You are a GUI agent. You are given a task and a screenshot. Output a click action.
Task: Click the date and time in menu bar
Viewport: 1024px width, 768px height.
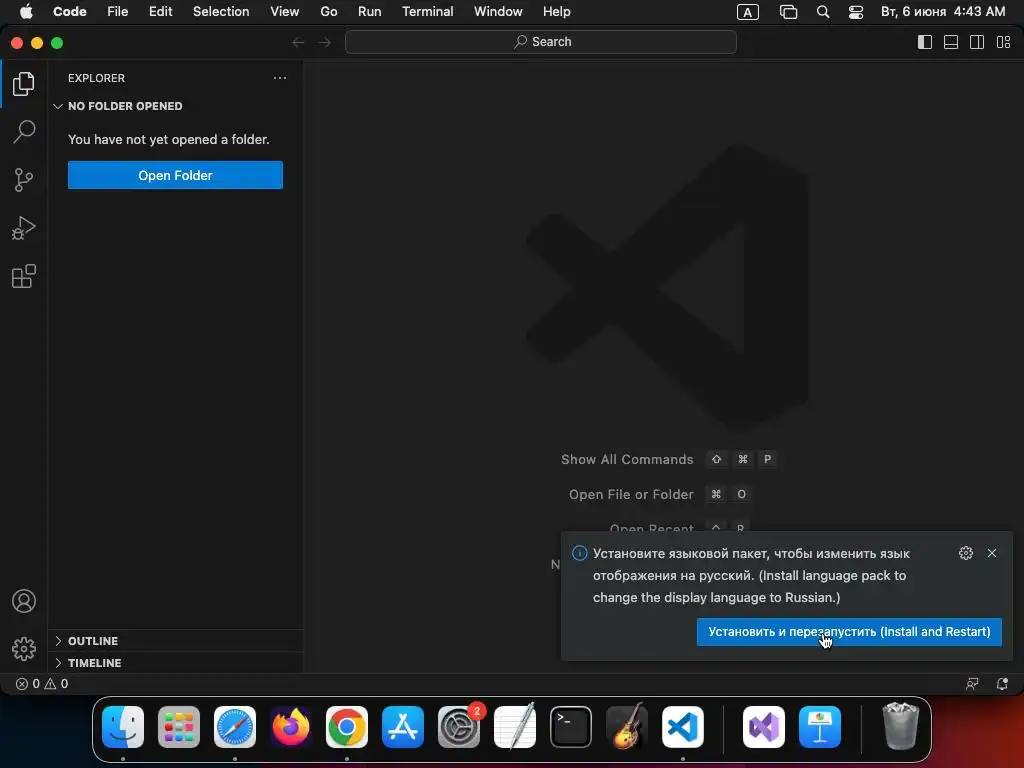943,12
